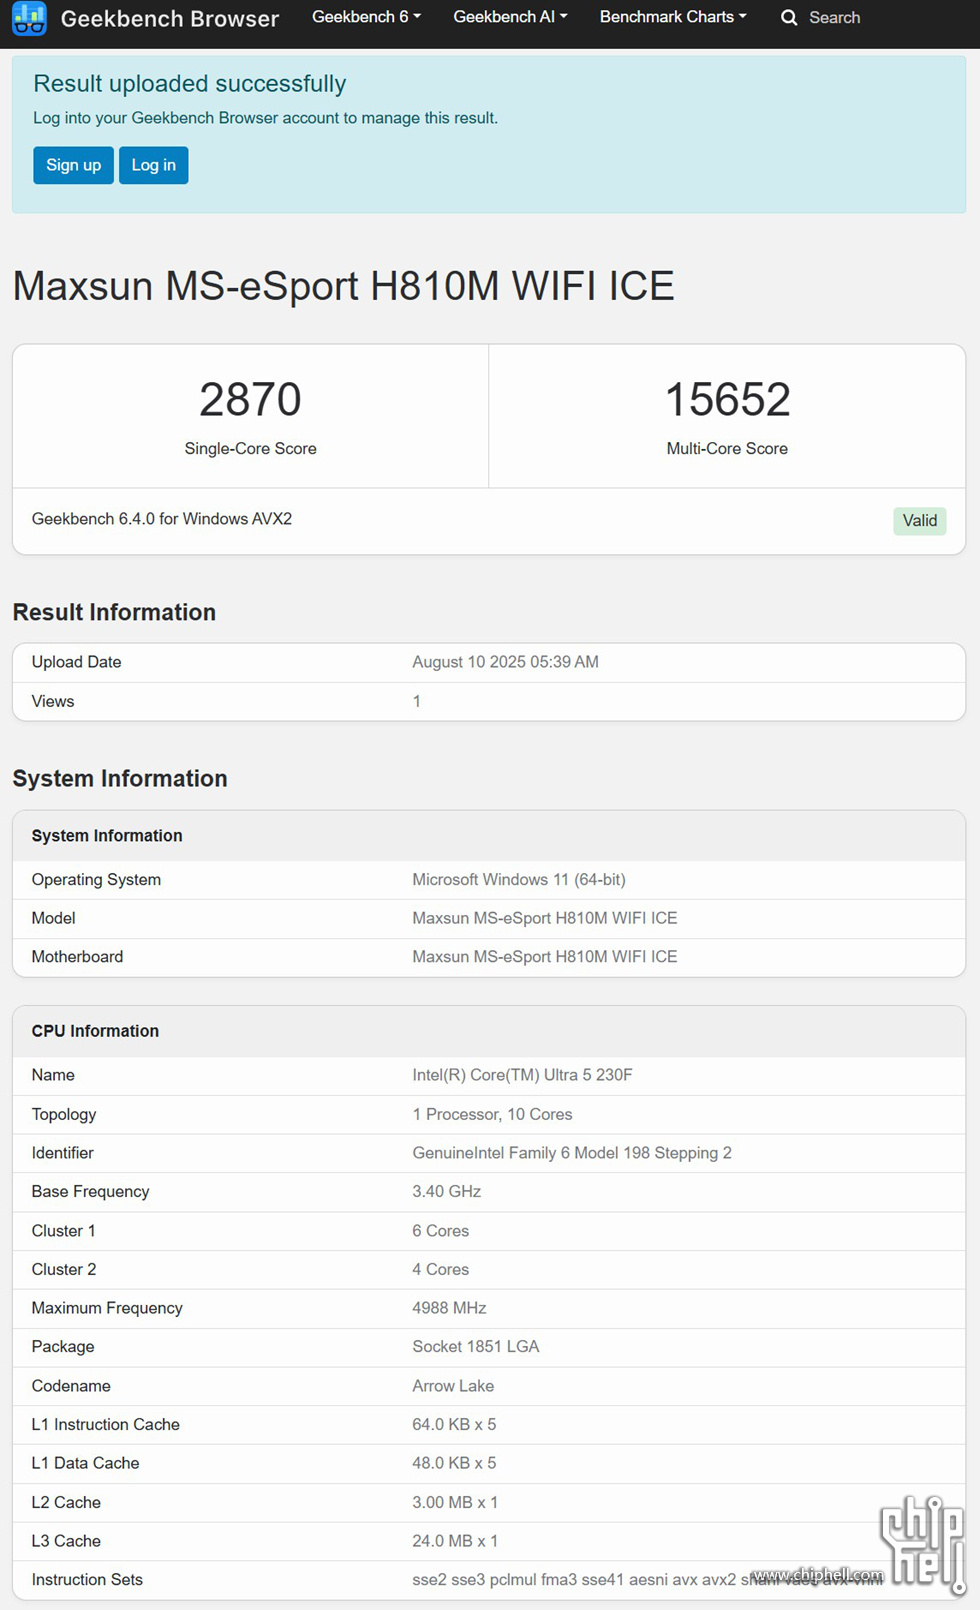
Task: Click the Motherboard row value text
Action: tap(545, 957)
